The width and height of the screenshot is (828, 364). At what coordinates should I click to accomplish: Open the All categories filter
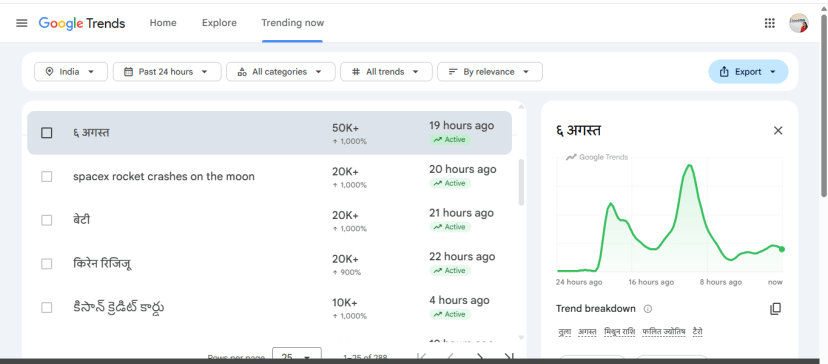[280, 72]
